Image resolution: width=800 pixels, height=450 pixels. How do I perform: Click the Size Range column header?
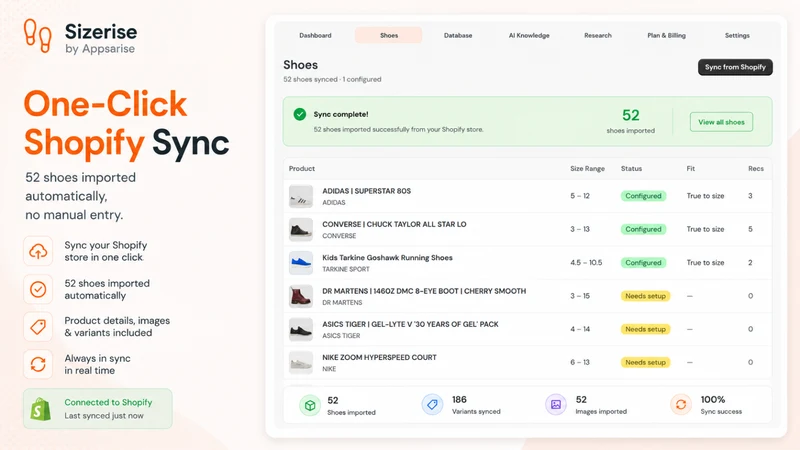587,168
